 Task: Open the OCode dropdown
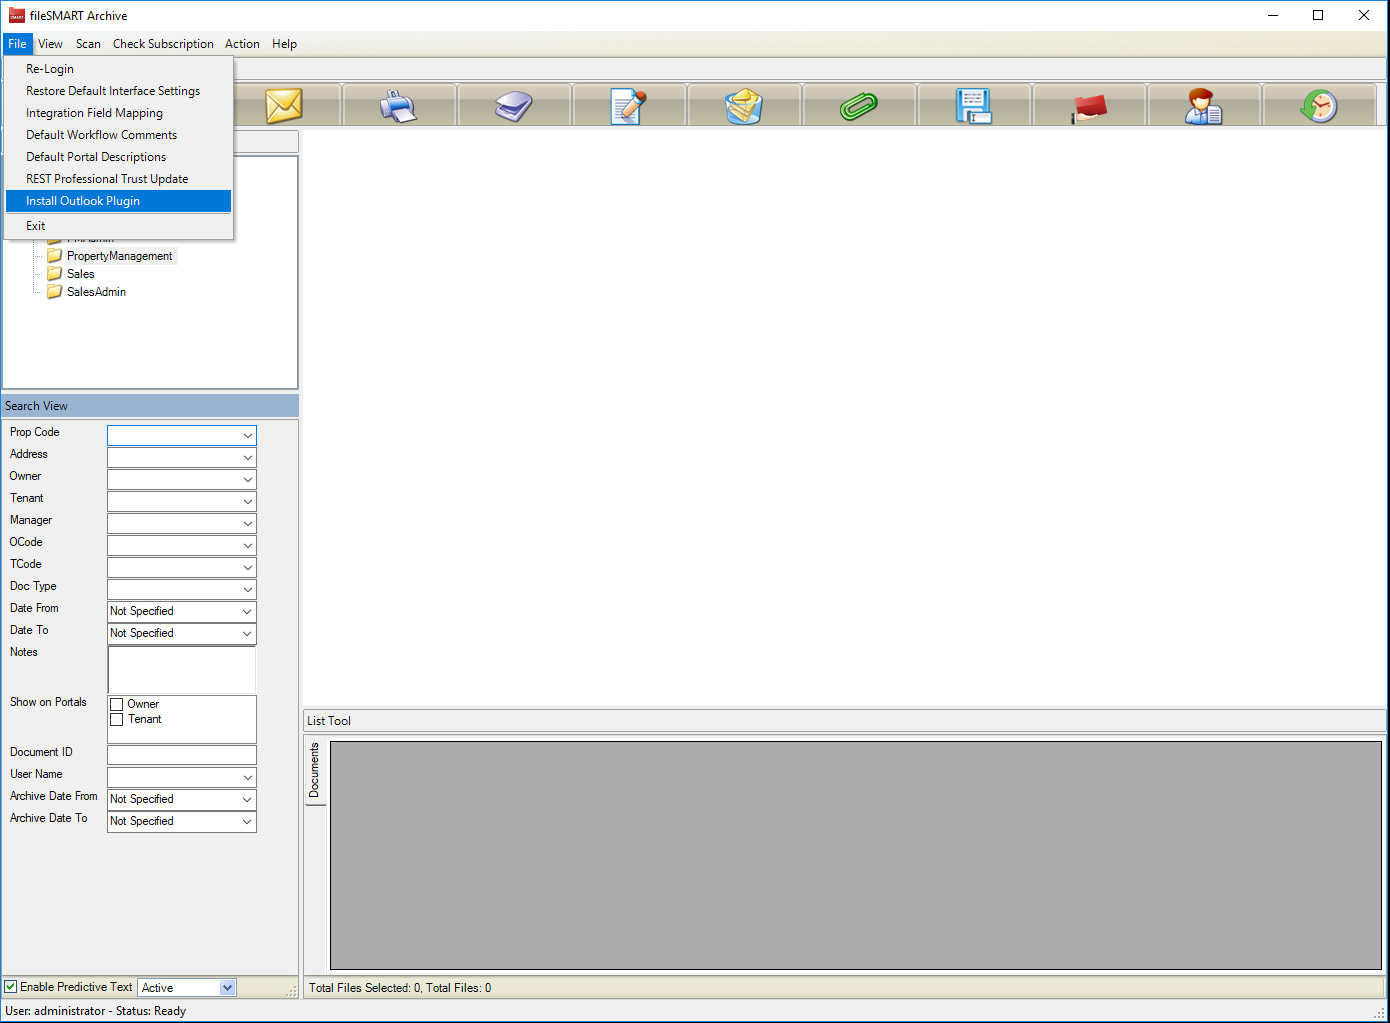click(x=247, y=545)
